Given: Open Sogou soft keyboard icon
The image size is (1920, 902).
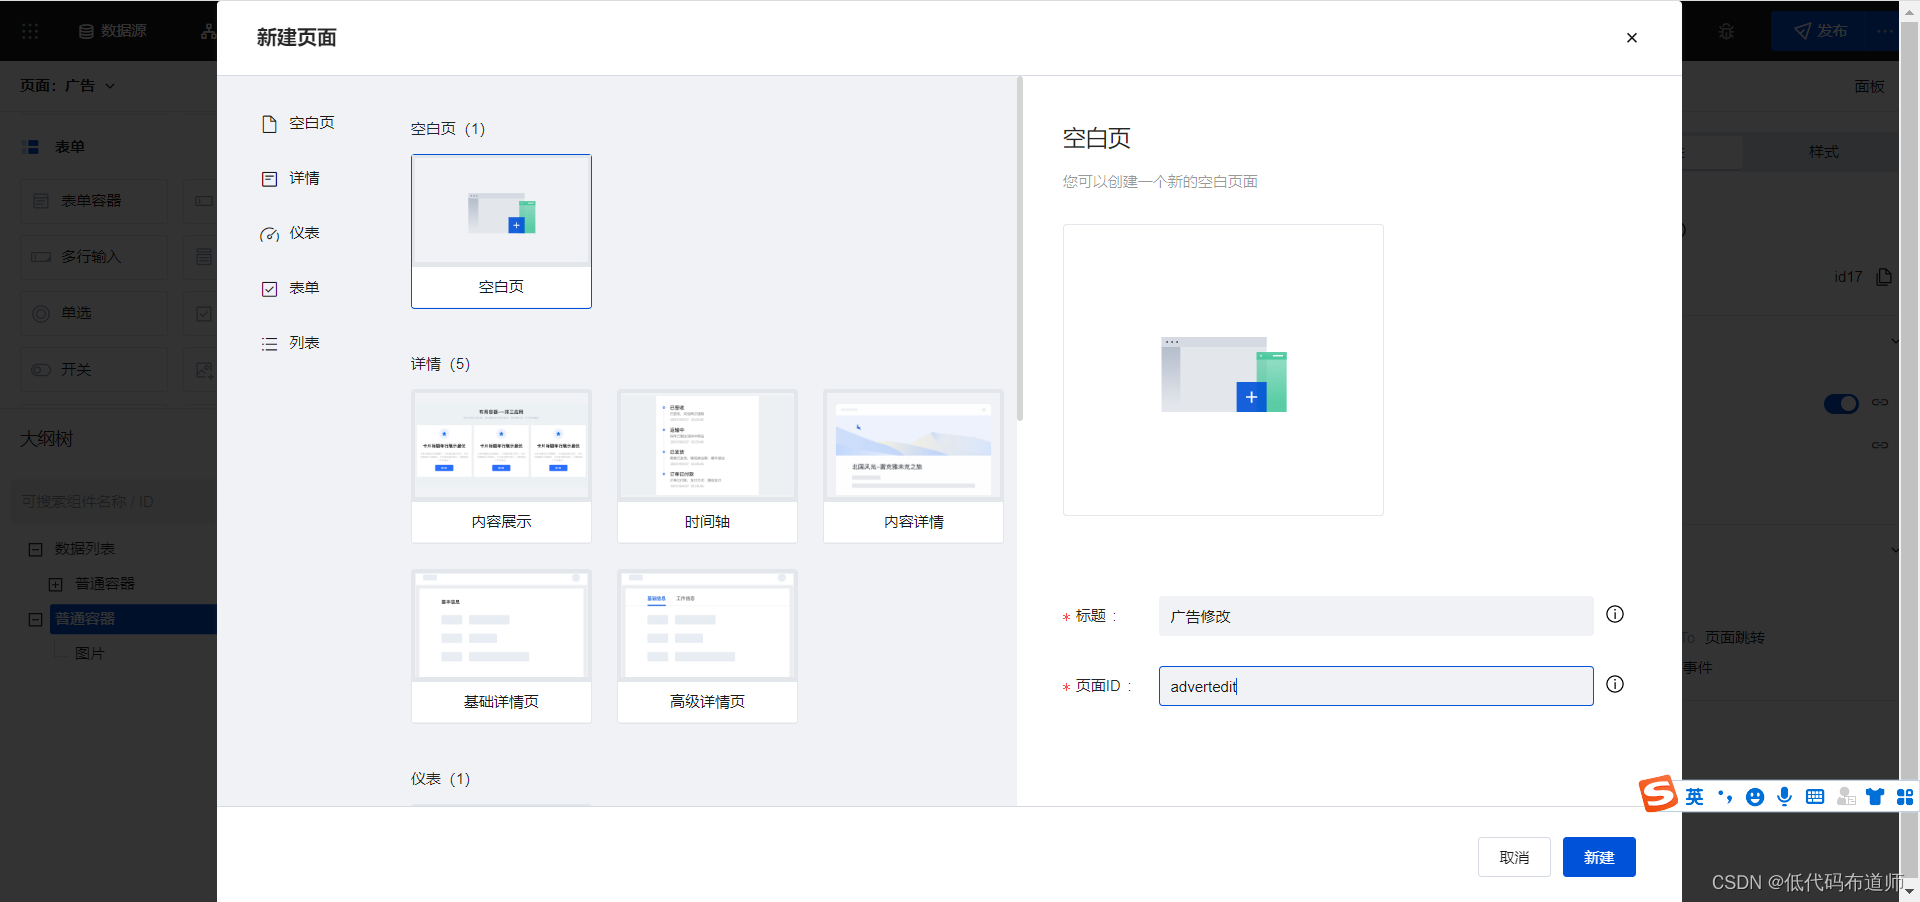Looking at the screenshot, I should click(x=1815, y=797).
